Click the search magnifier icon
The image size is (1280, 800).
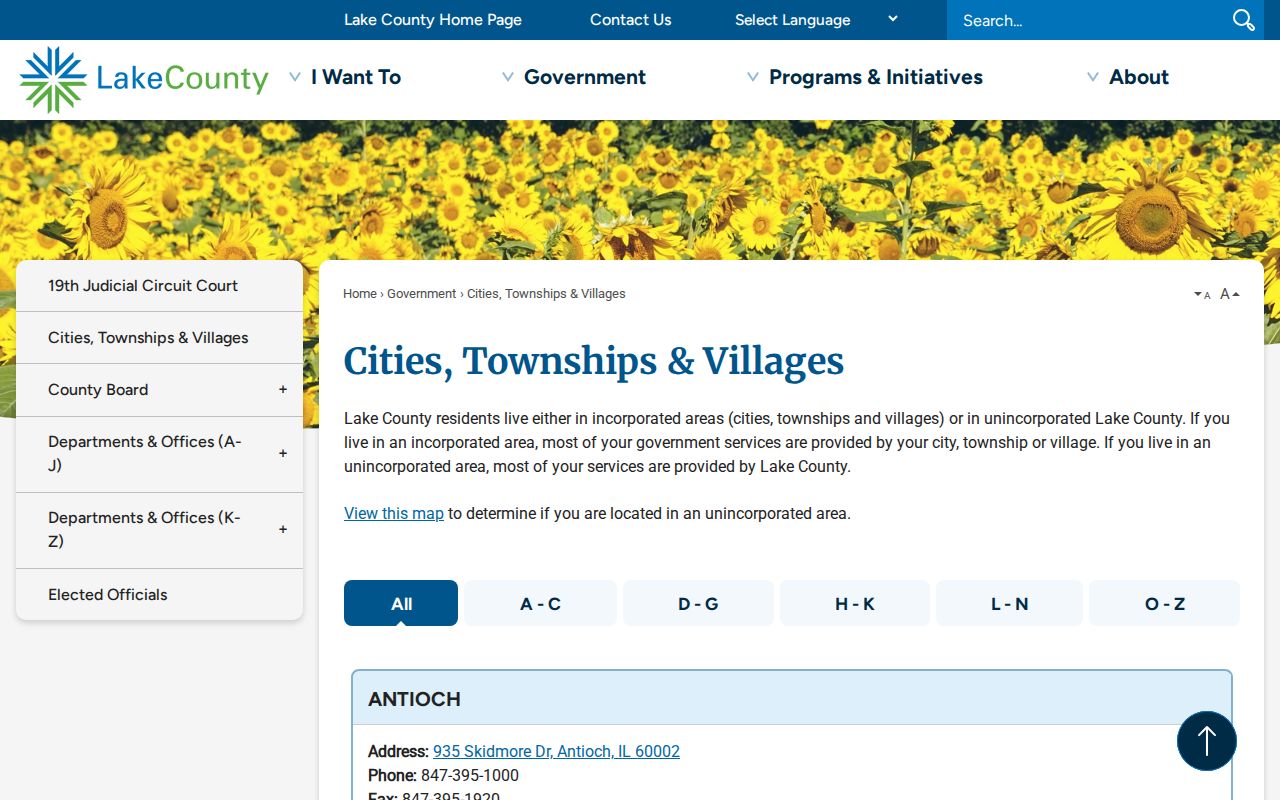coord(1243,20)
